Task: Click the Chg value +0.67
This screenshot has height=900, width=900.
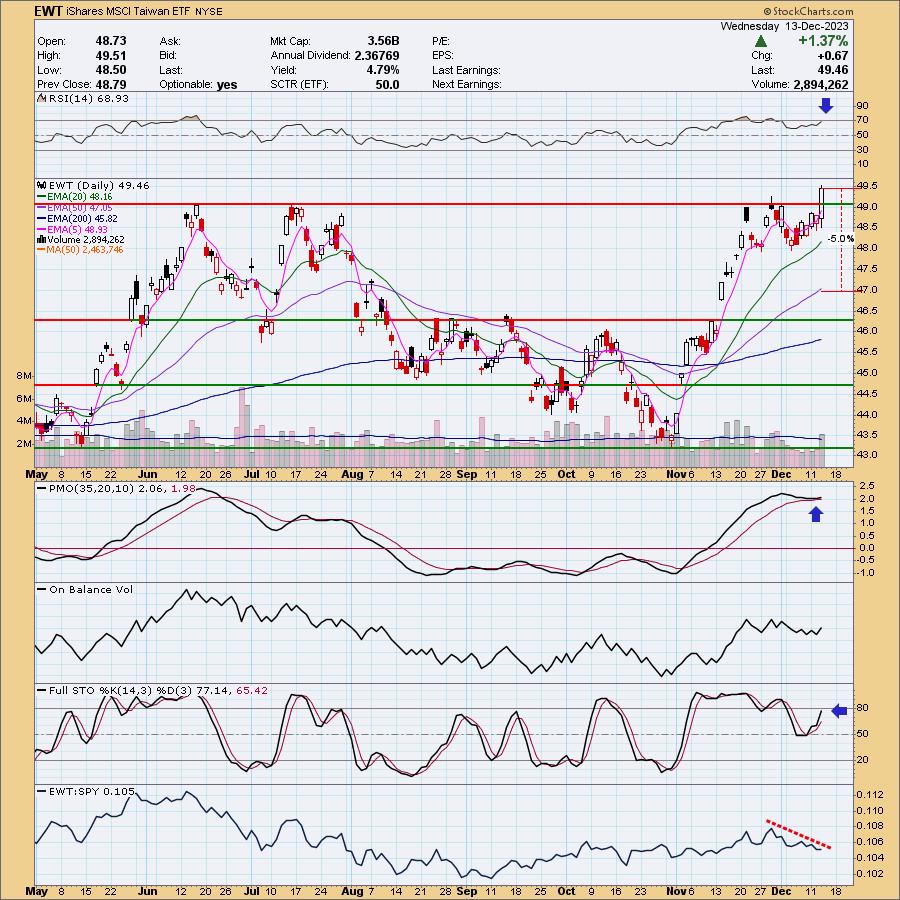Action: 833,56
